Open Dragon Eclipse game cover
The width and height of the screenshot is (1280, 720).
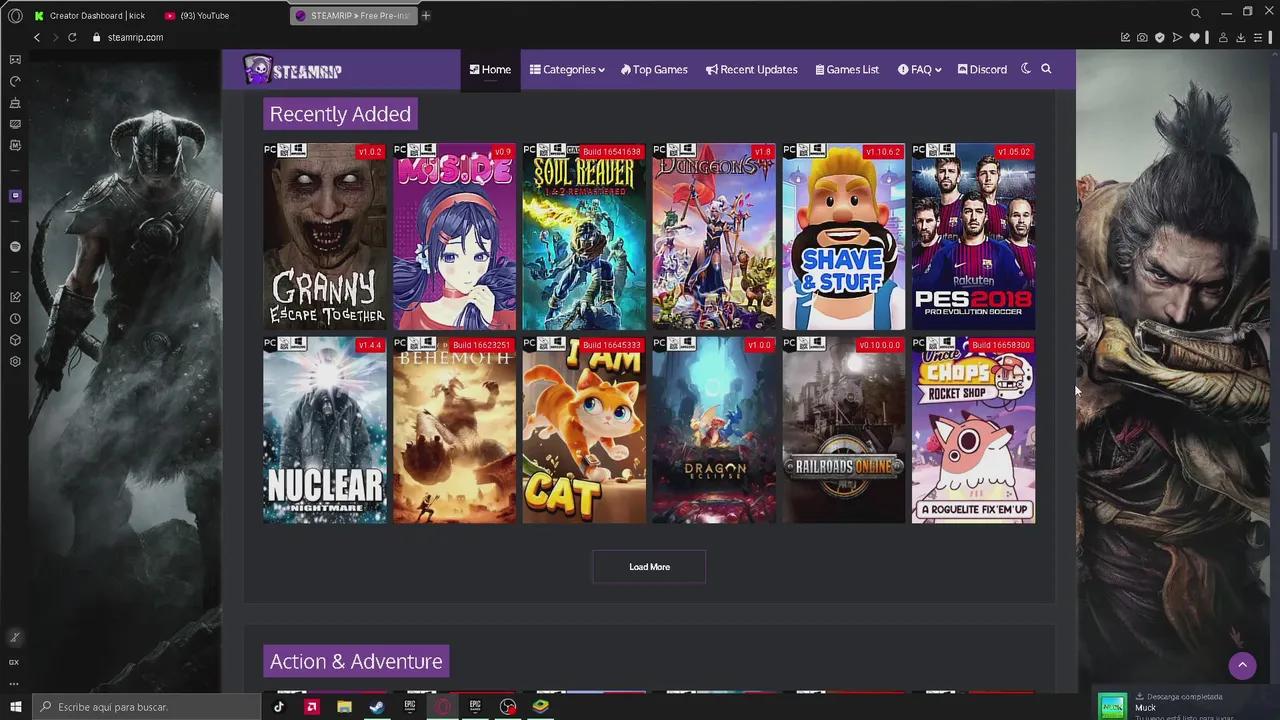point(714,430)
